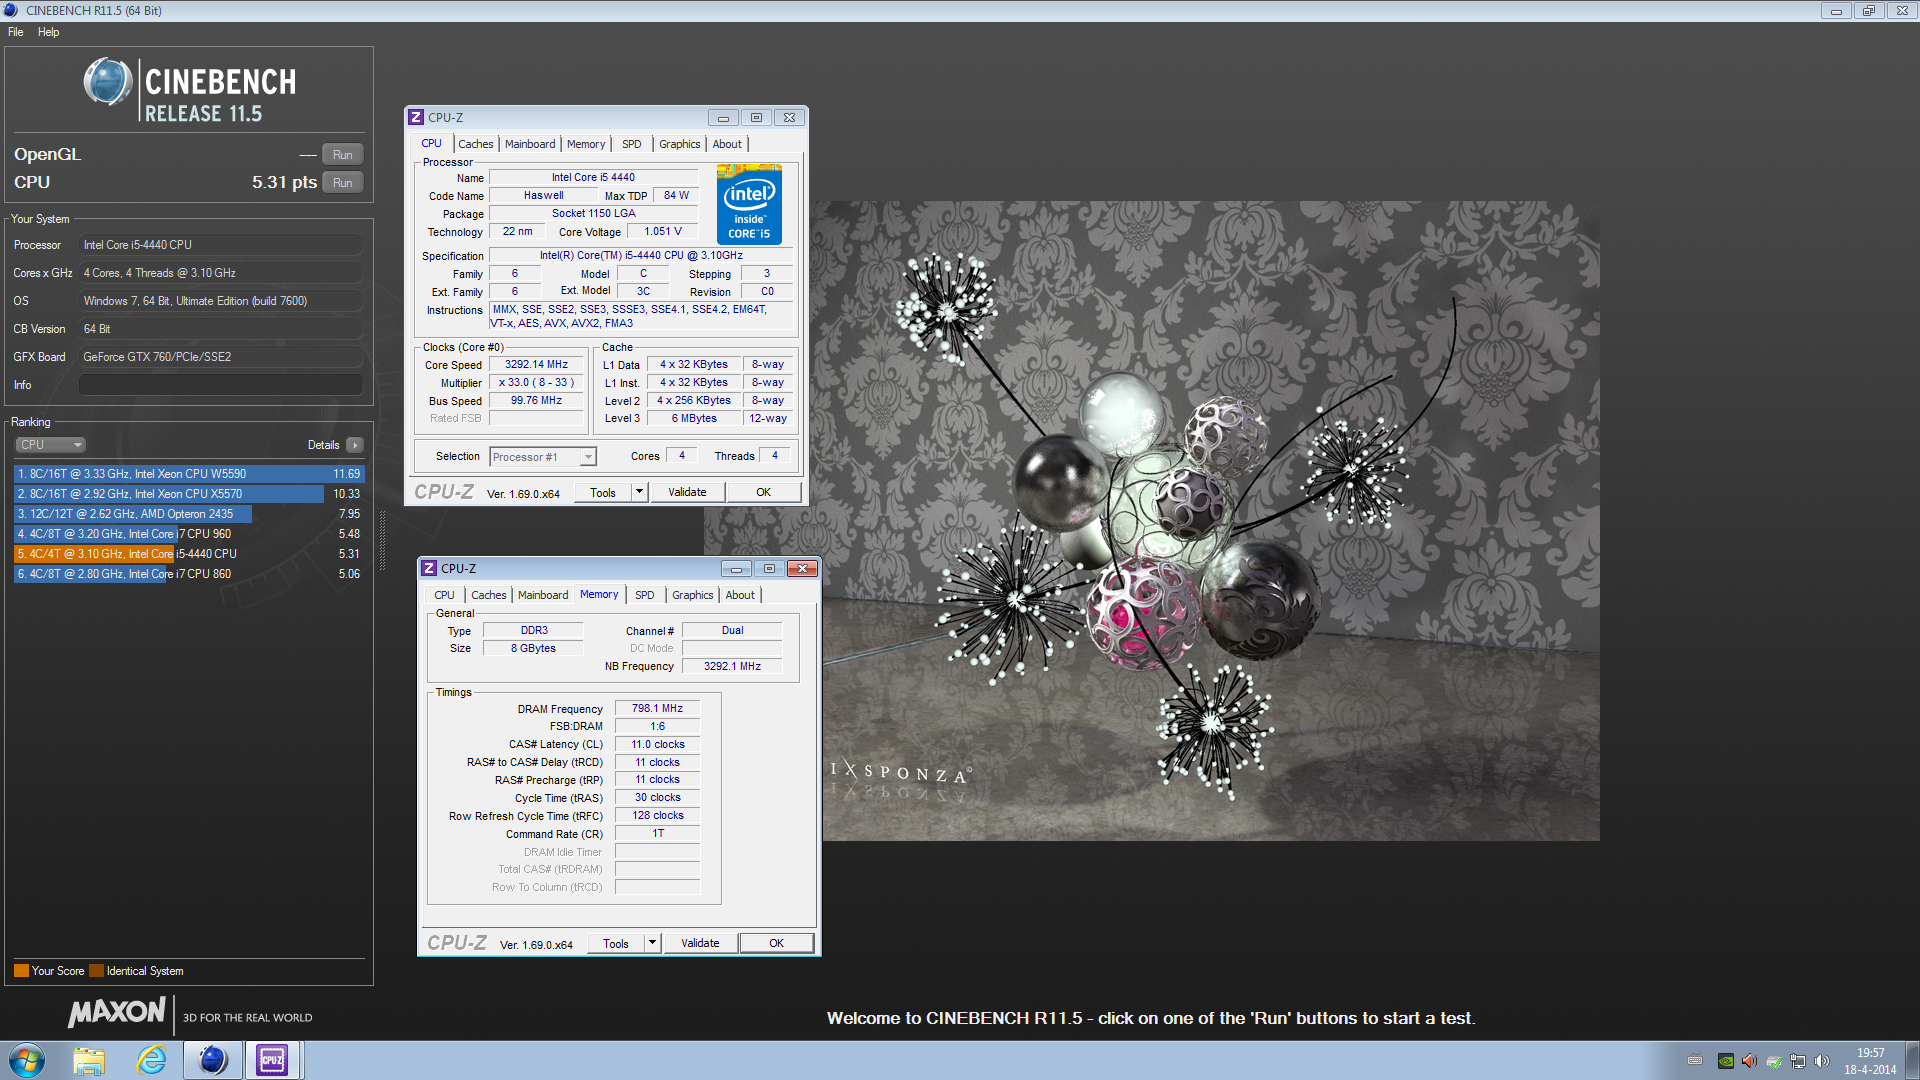The height and width of the screenshot is (1080, 1920).
Task: Close the bottom CPU-Z window
Action: [x=802, y=568]
